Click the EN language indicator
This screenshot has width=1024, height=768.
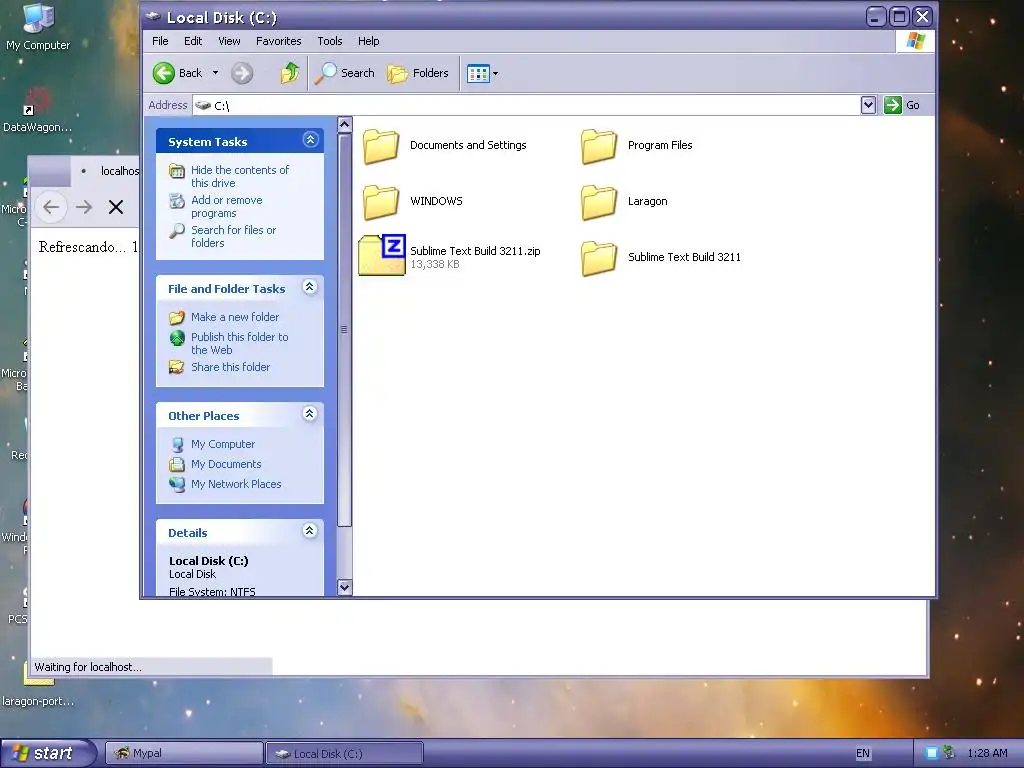(863, 753)
